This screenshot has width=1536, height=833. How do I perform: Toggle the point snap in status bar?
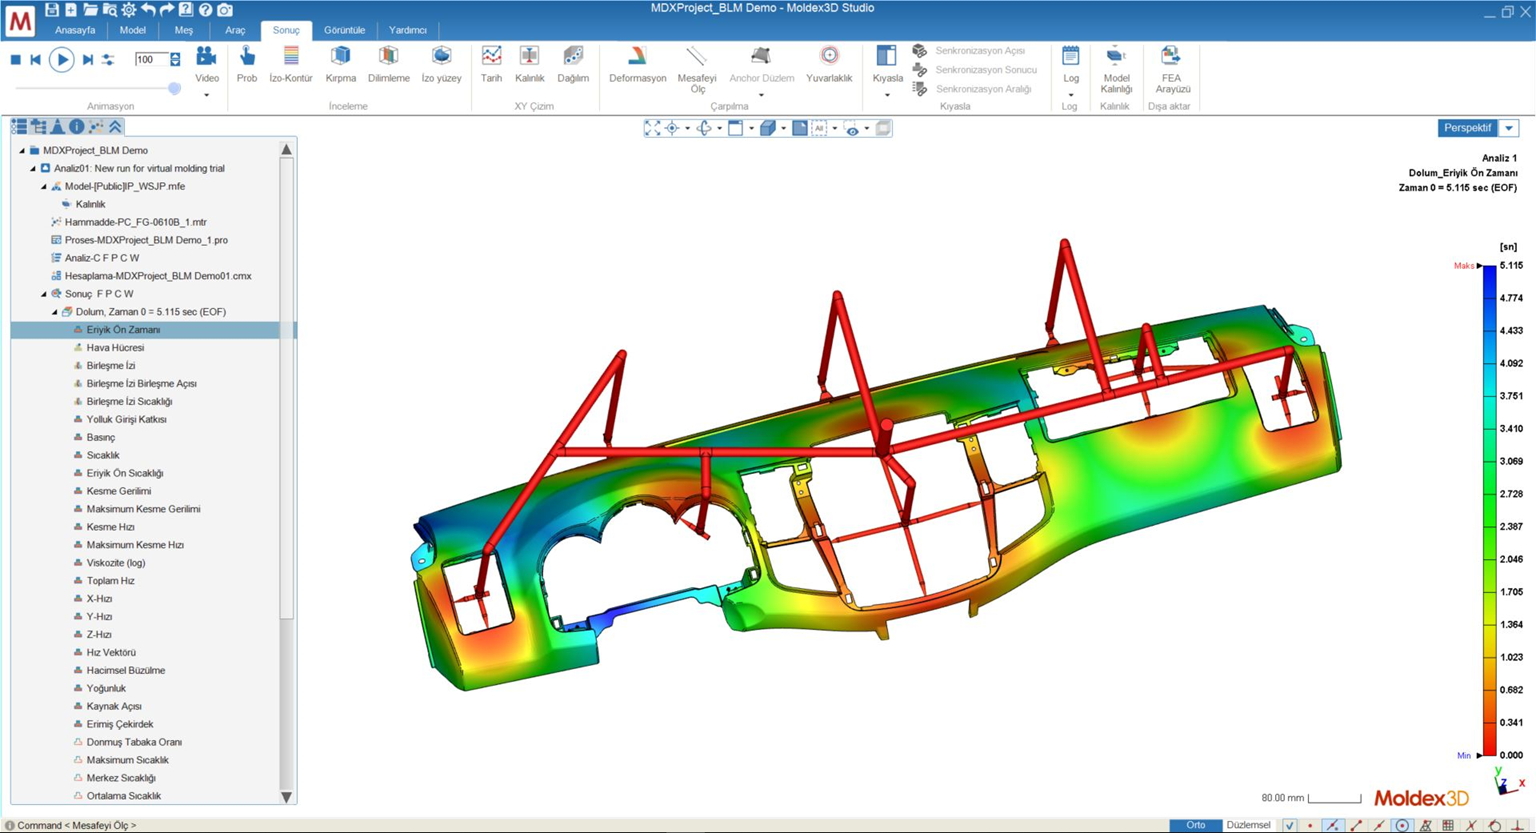pos(1310,825)
